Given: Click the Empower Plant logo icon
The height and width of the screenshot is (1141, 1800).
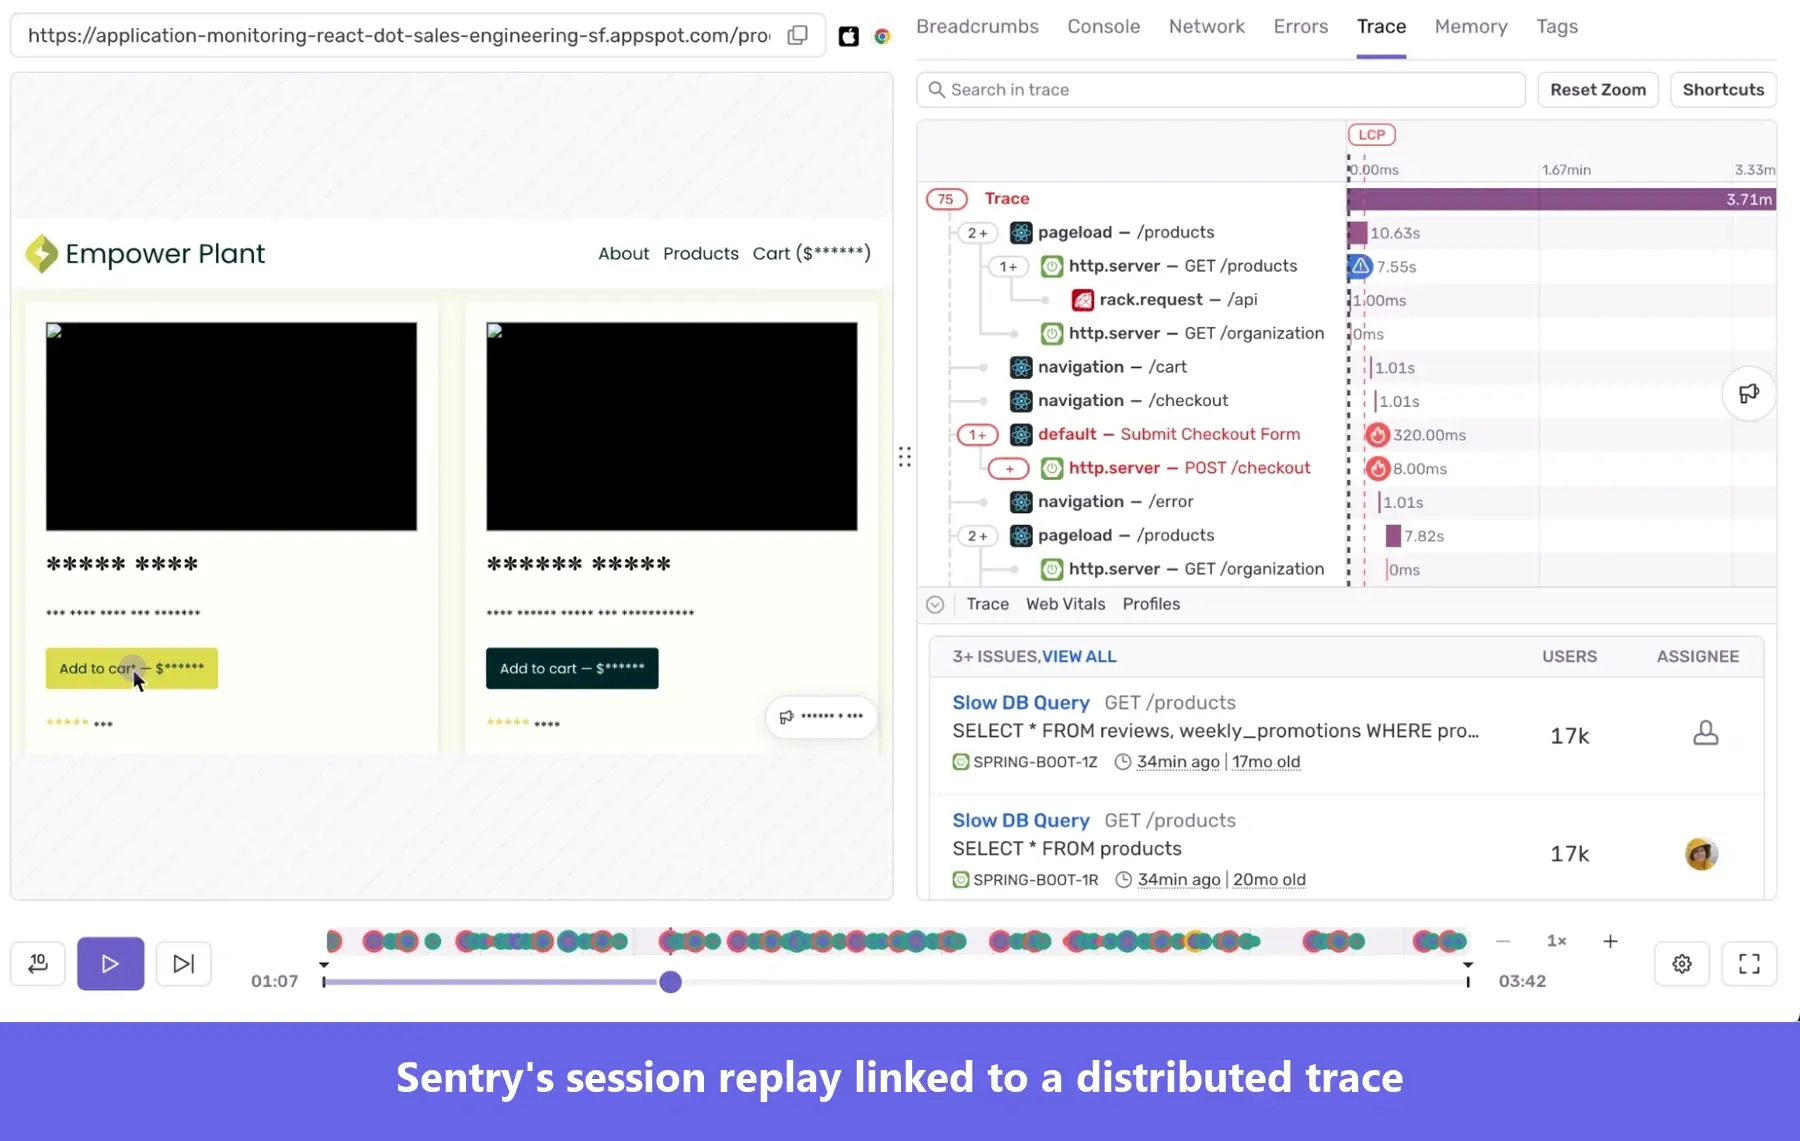Looking at the screenshot, I should point(41,254).
